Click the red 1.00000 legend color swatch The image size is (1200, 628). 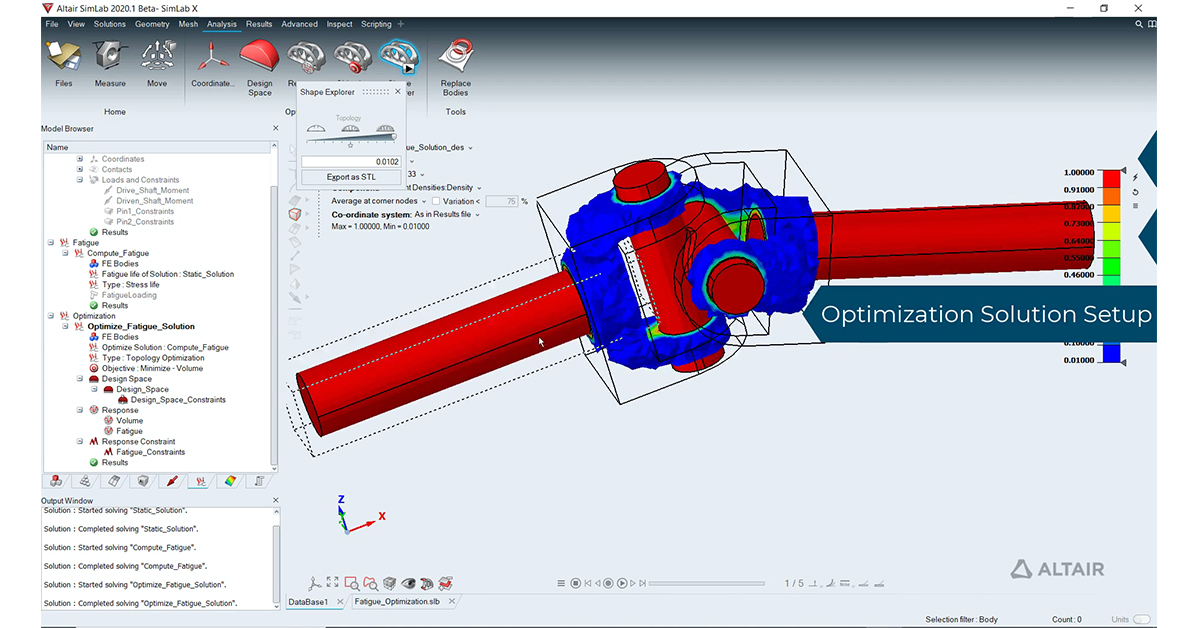coord(1111,179)
